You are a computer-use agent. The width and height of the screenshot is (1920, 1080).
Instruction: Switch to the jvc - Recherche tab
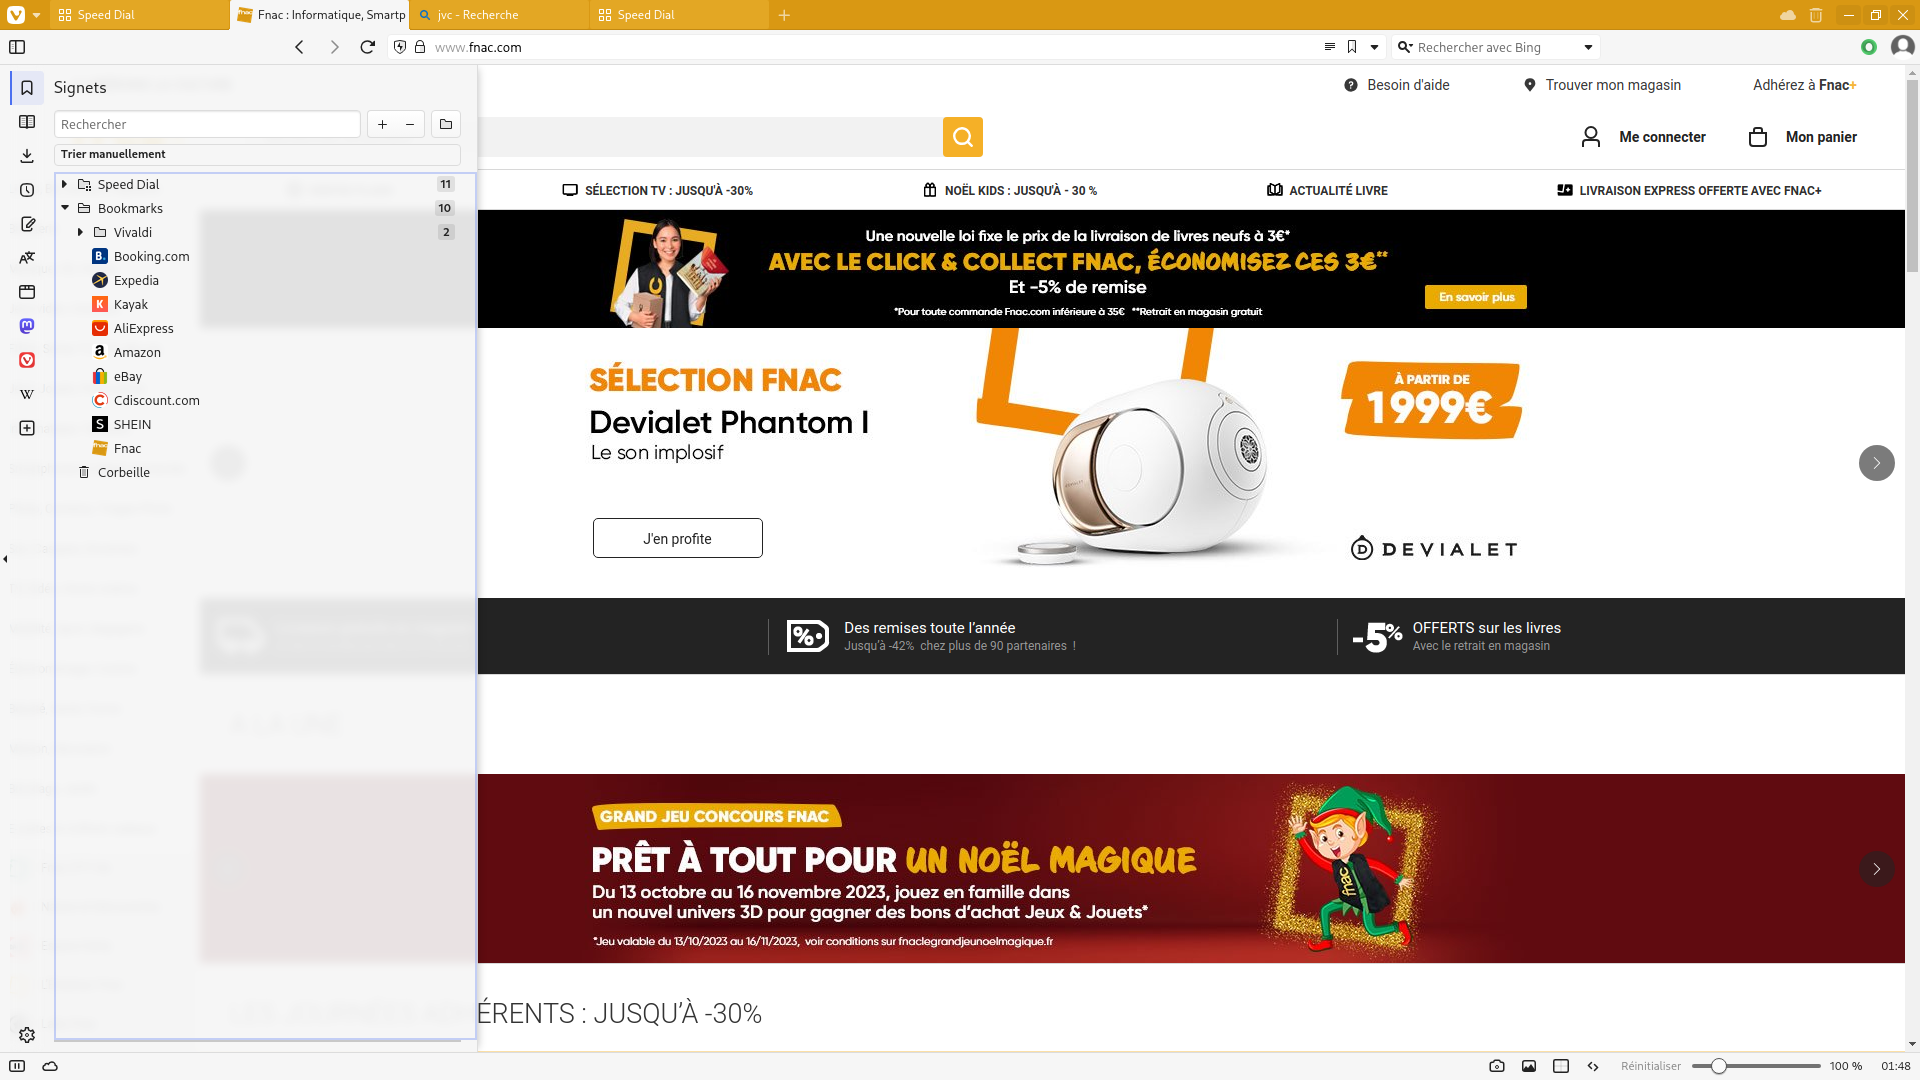pos(499,15)
